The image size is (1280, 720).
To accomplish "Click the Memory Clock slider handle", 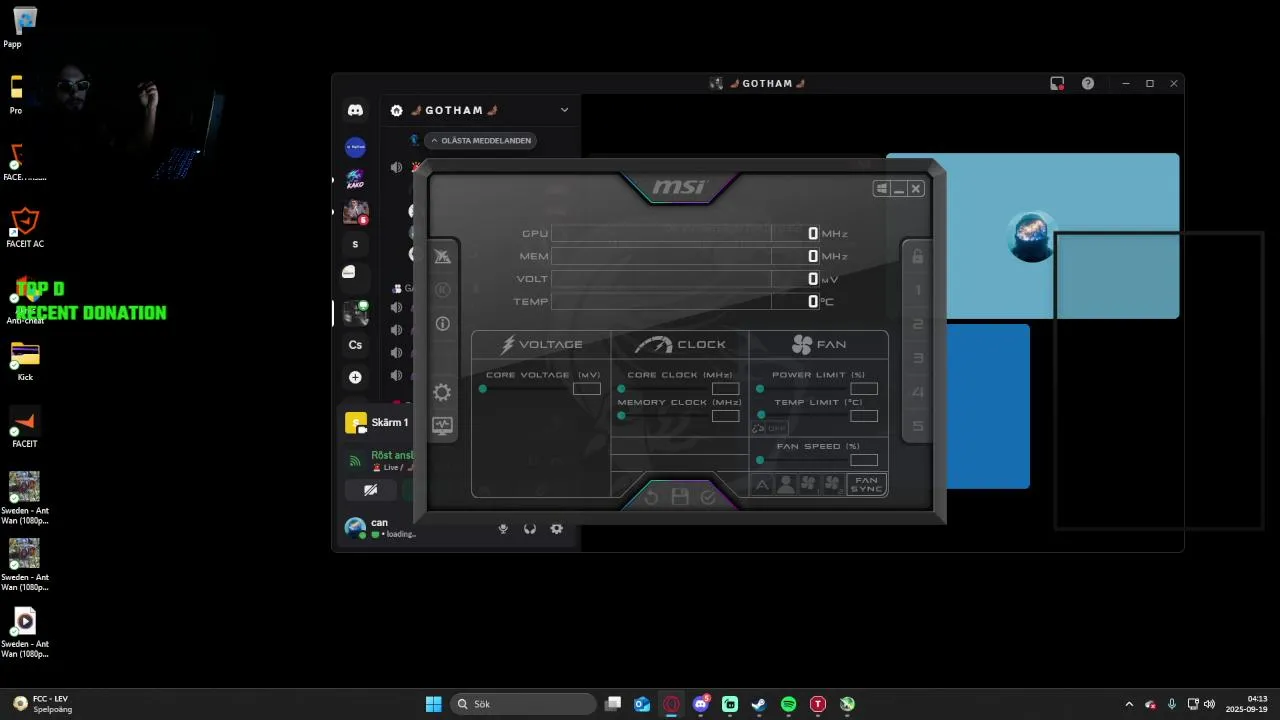I will click(621, 415).
